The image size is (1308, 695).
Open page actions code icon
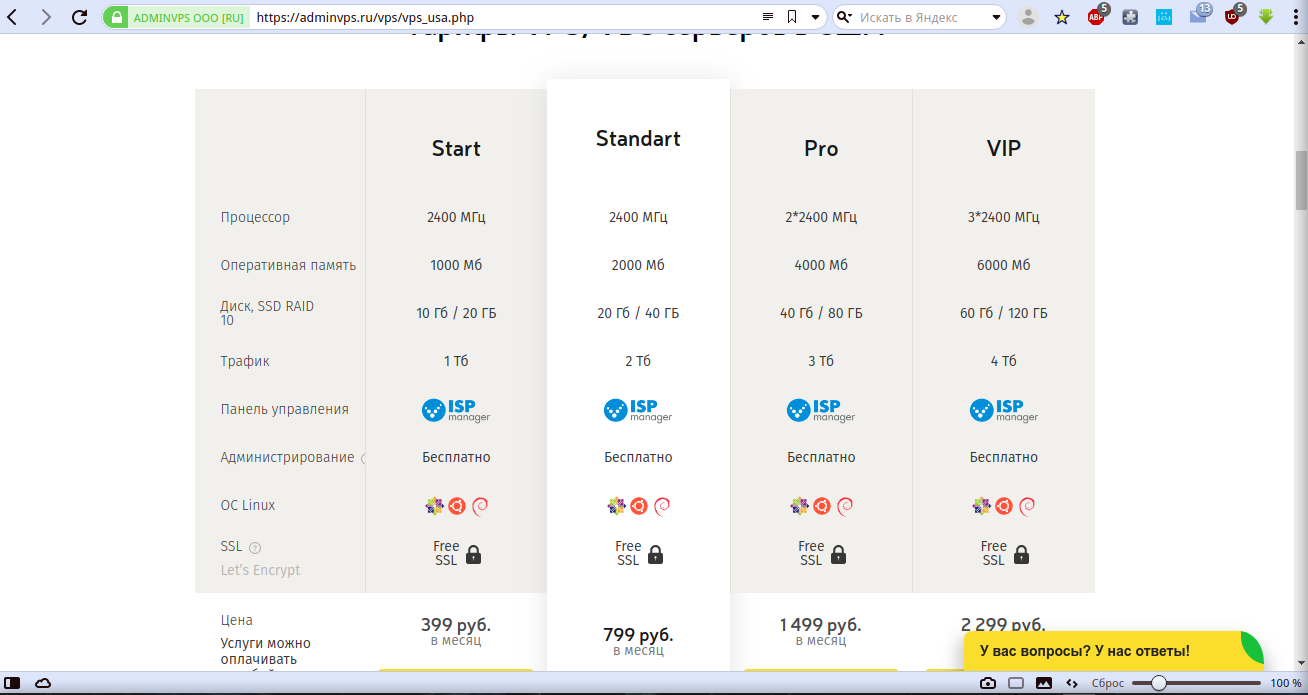tap(1072, 683)
